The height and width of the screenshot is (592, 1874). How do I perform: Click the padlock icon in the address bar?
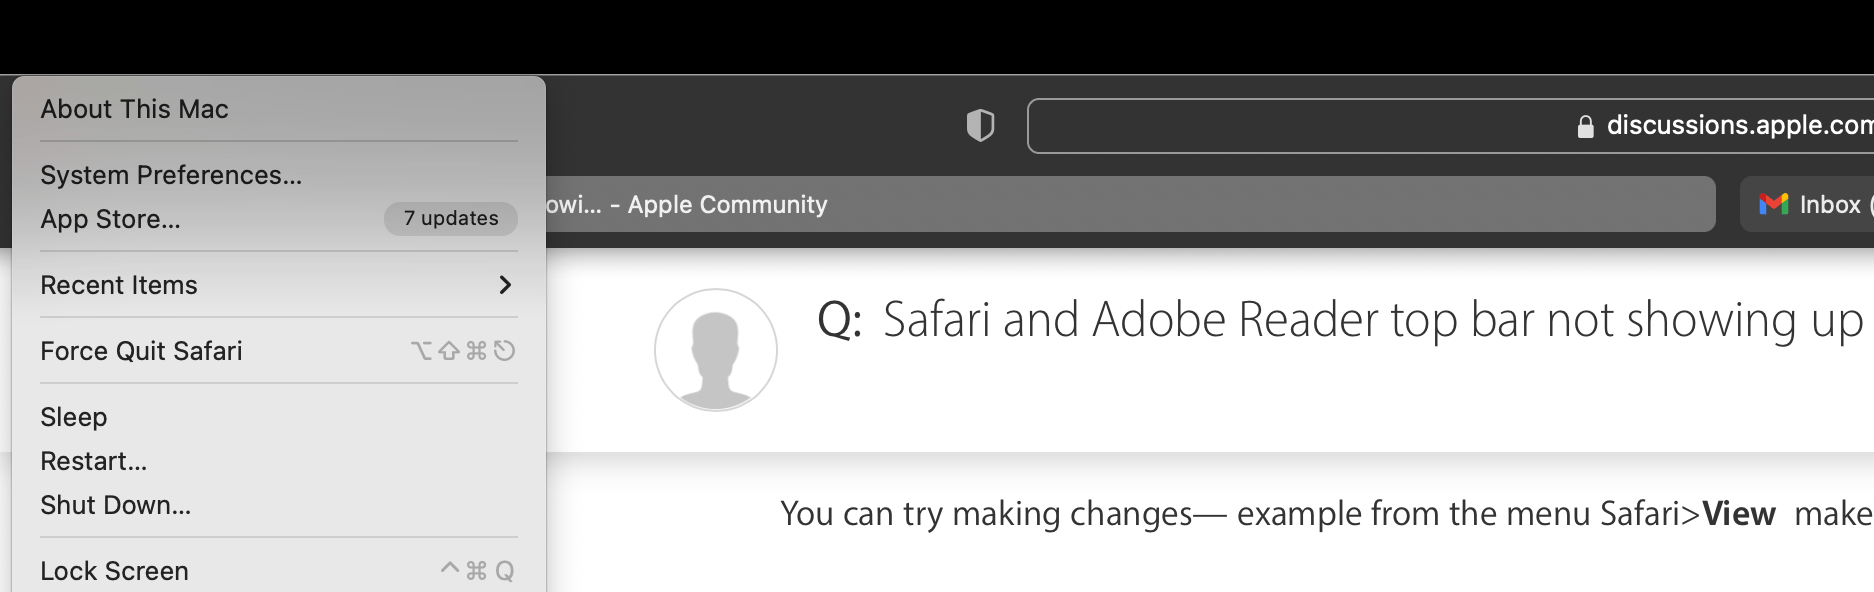[x=1586, y=124]
